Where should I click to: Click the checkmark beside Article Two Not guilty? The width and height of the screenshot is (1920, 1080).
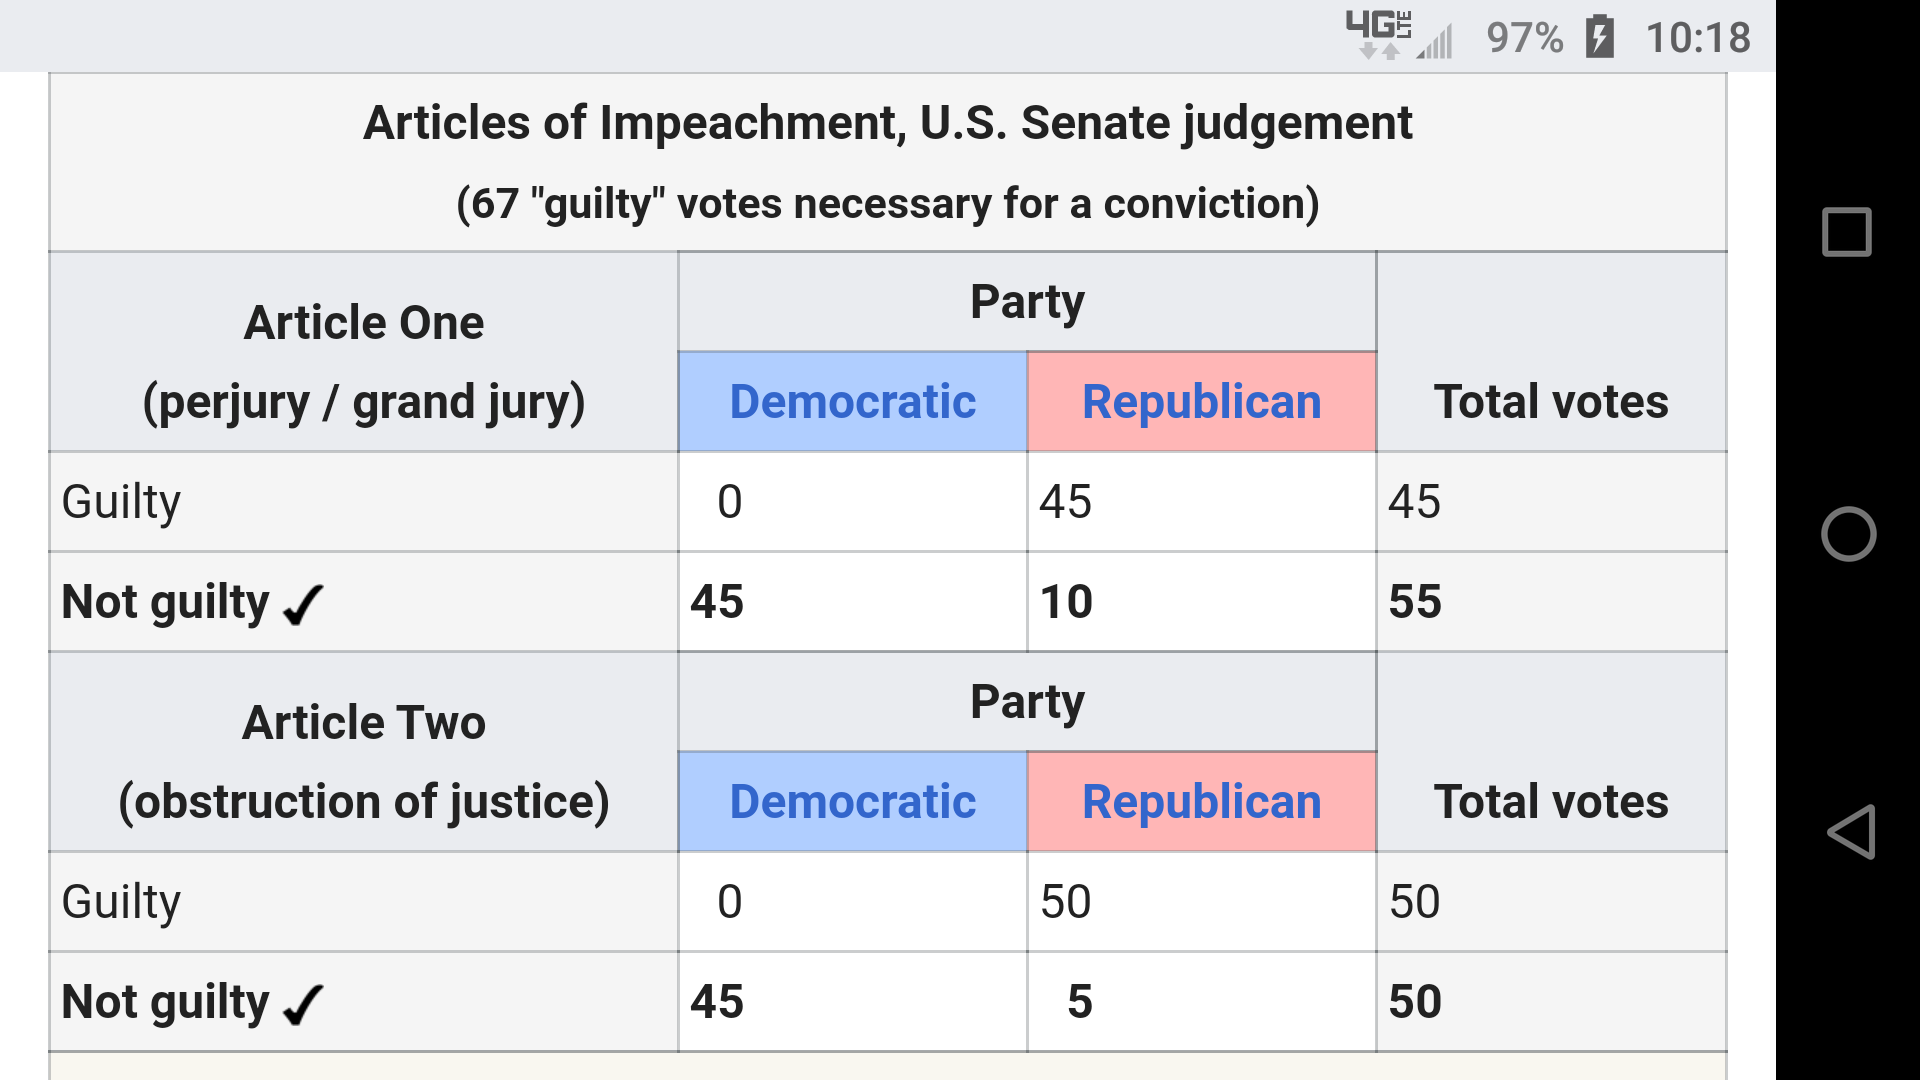point(303,1004)
